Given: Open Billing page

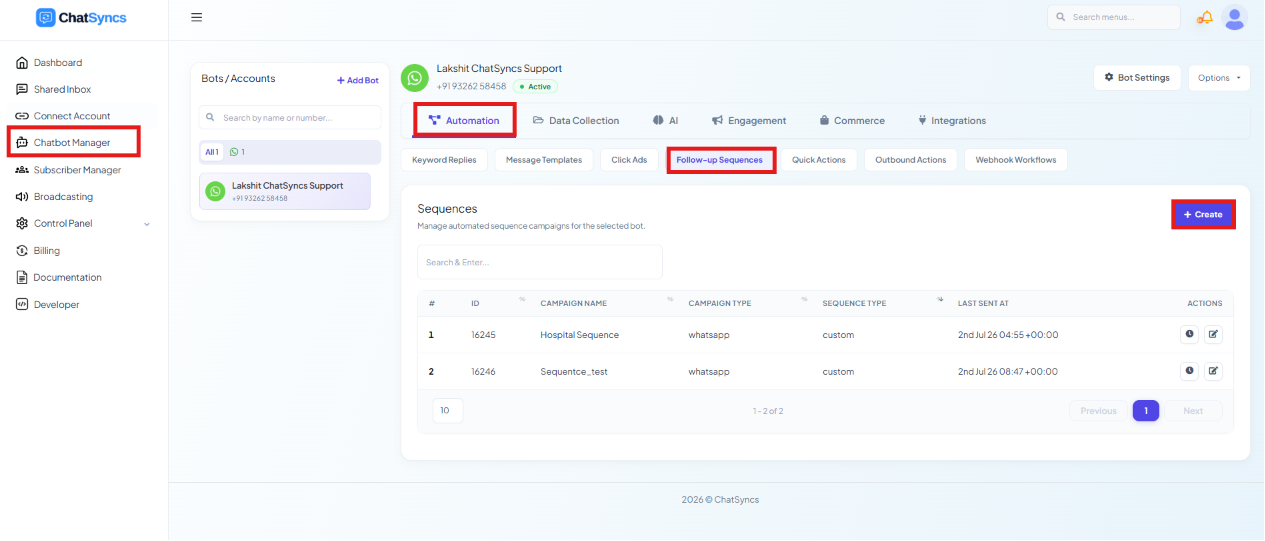Looking at the screenshot, I should pos(46,251).
